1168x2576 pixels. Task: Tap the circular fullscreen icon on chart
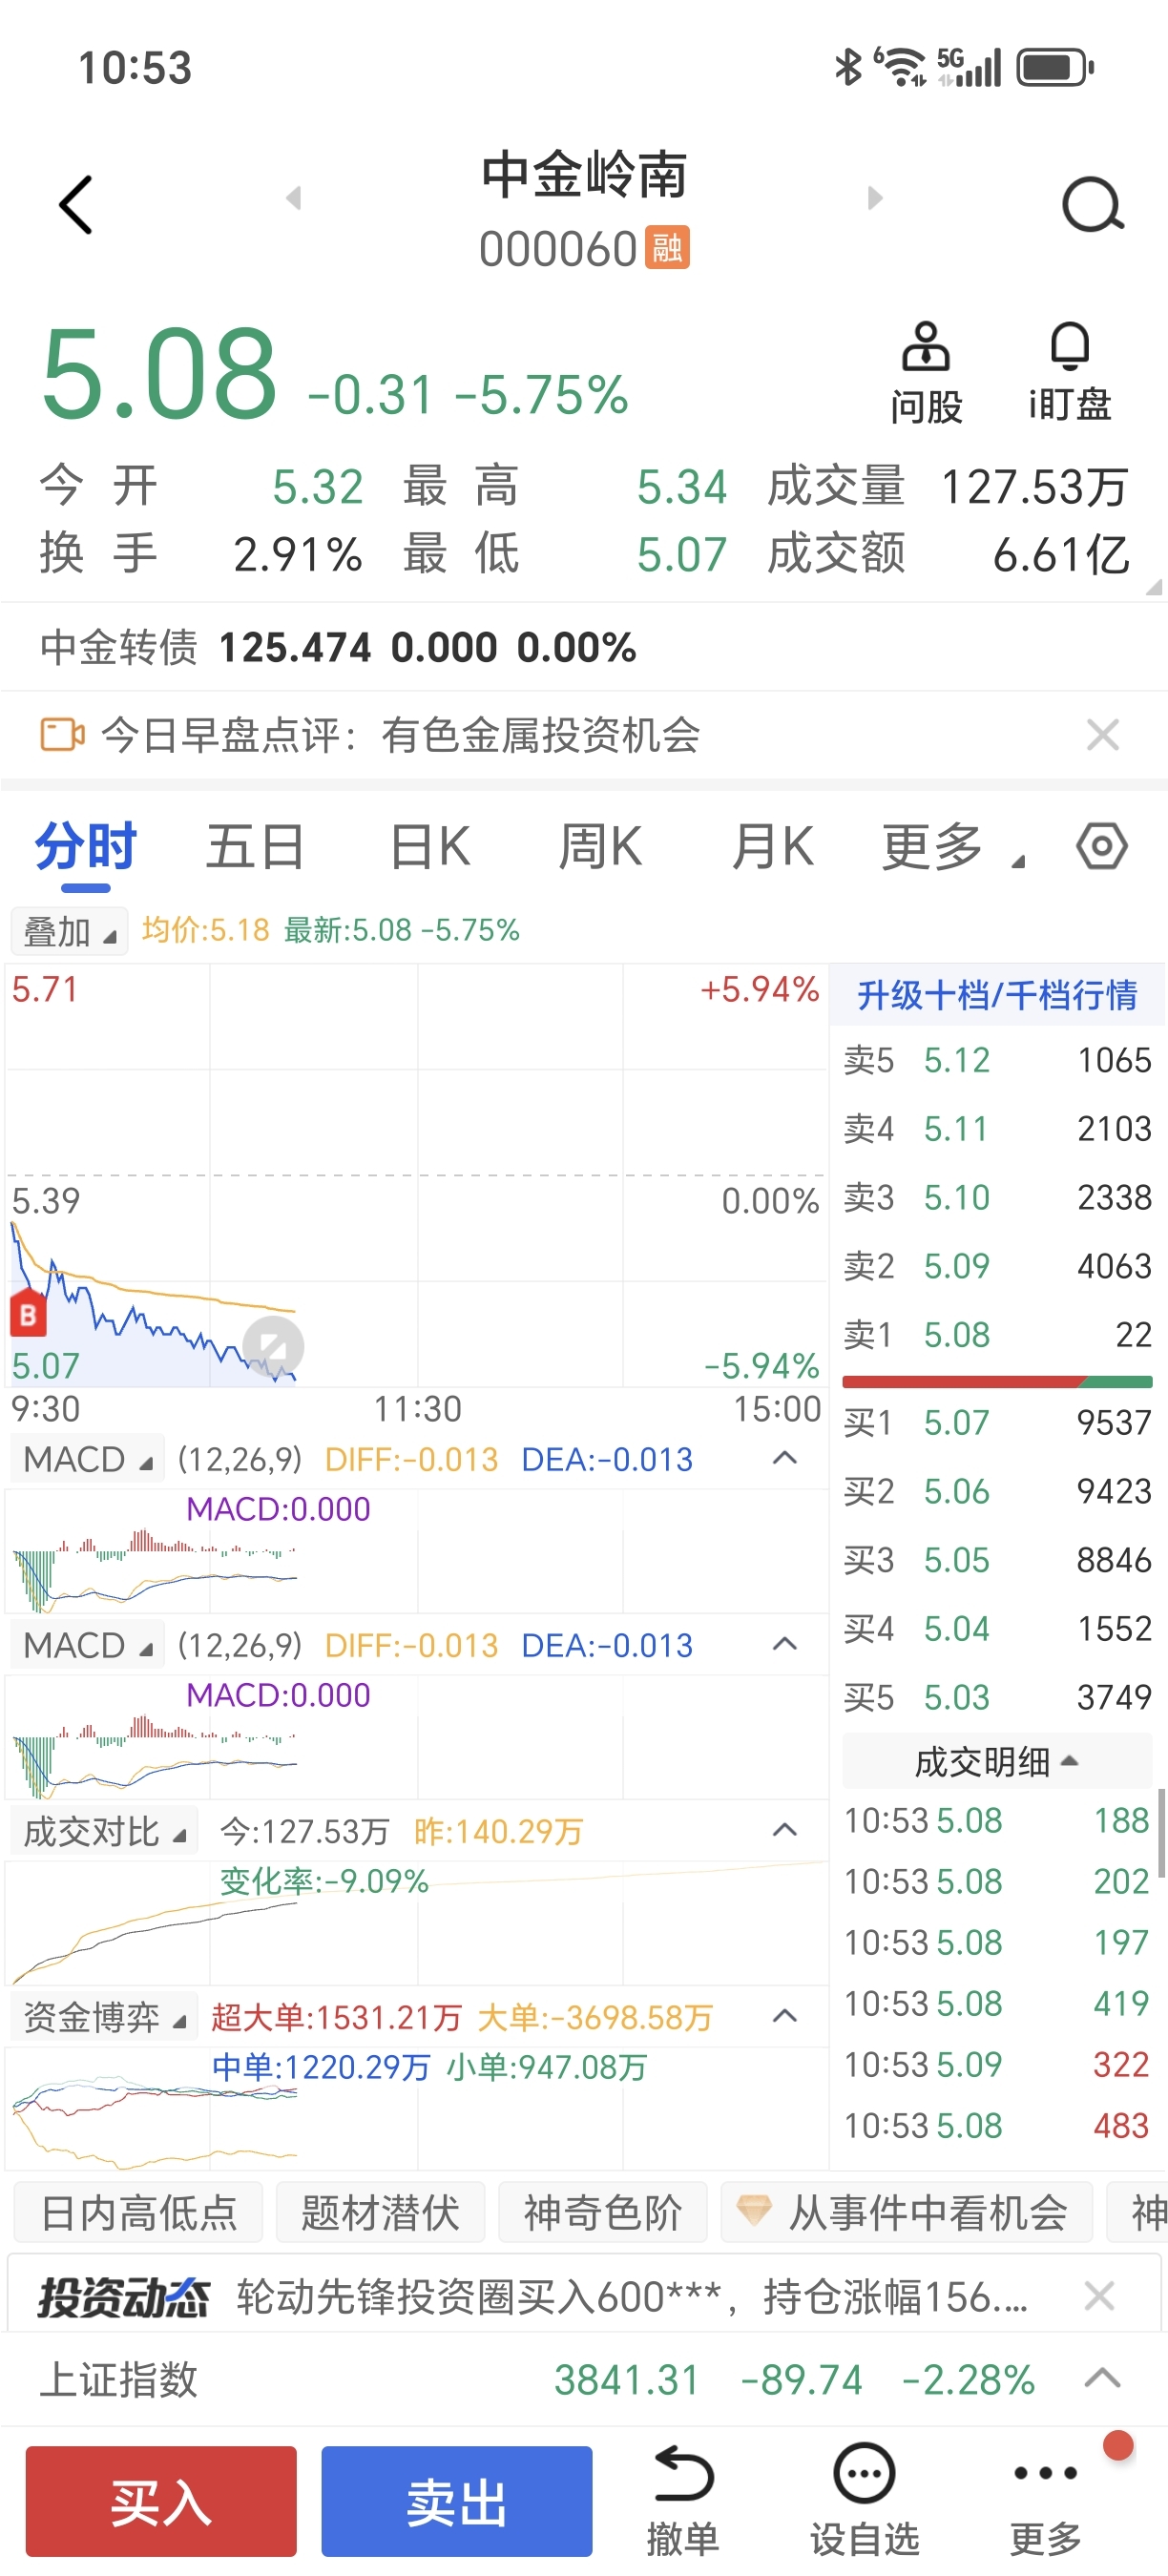(x=273, y=1347)
